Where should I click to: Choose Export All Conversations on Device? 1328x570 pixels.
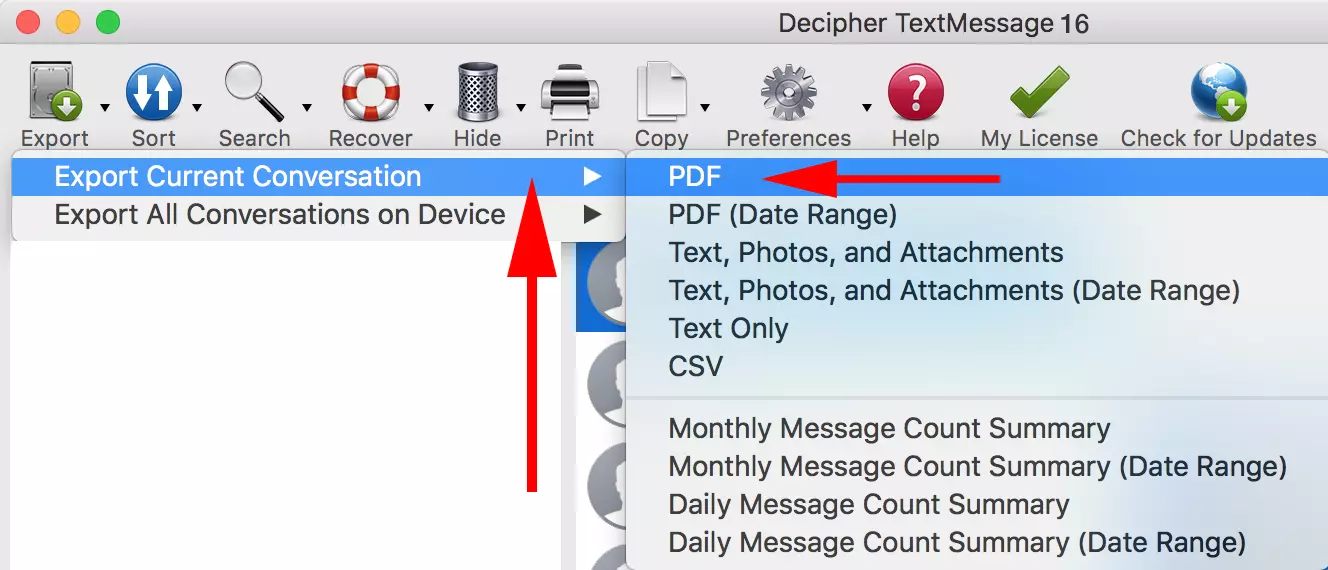[280, 214]
